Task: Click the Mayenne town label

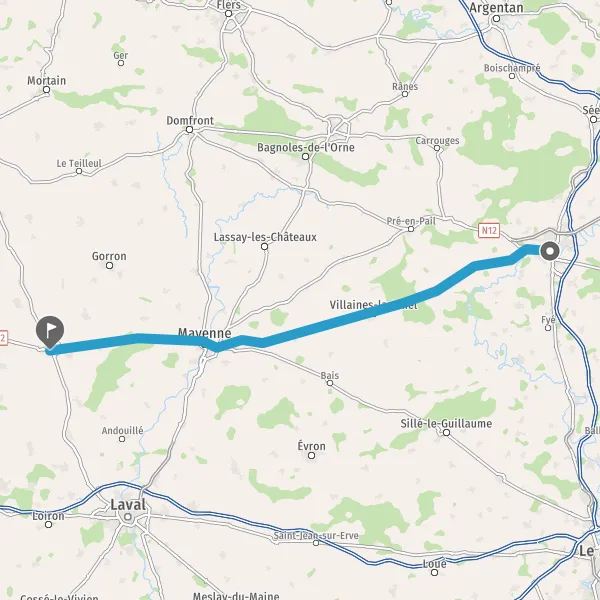Action: (205, 333)
